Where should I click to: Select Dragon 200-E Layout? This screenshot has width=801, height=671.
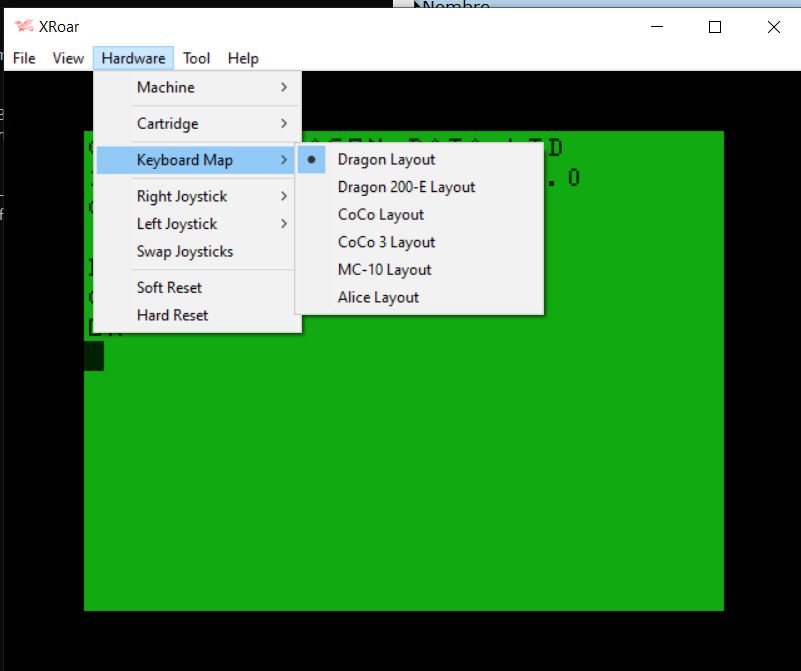pos(406,187)
